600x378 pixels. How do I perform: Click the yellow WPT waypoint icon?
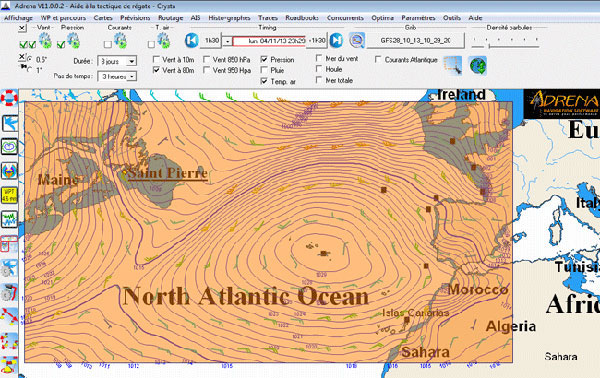[x=10, y=195]
